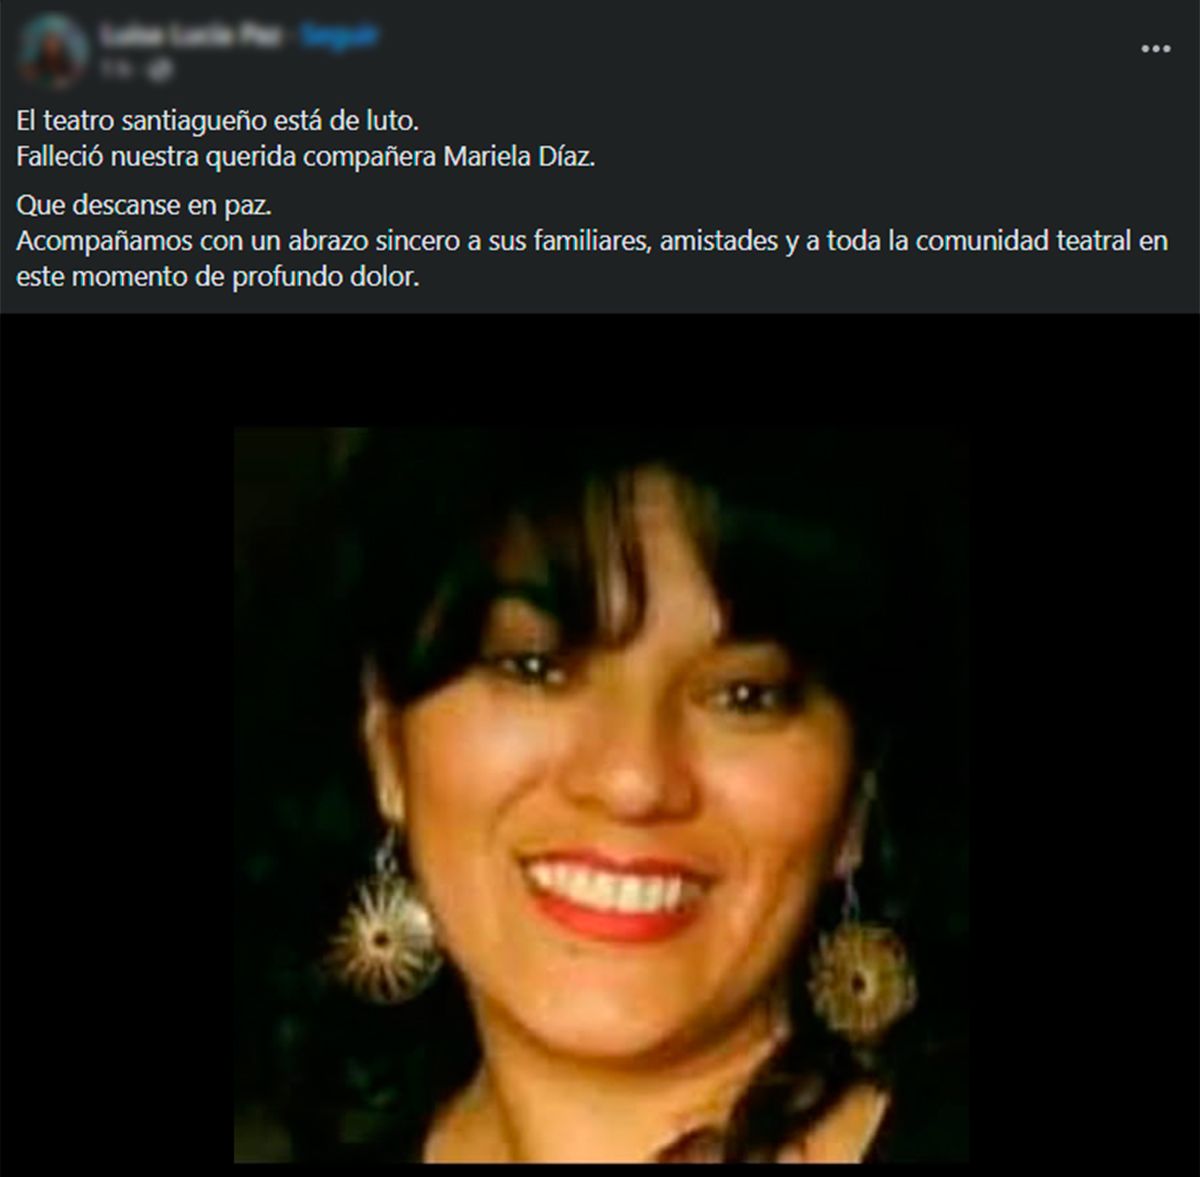Click the black area left of the photo

coord(117,745)
